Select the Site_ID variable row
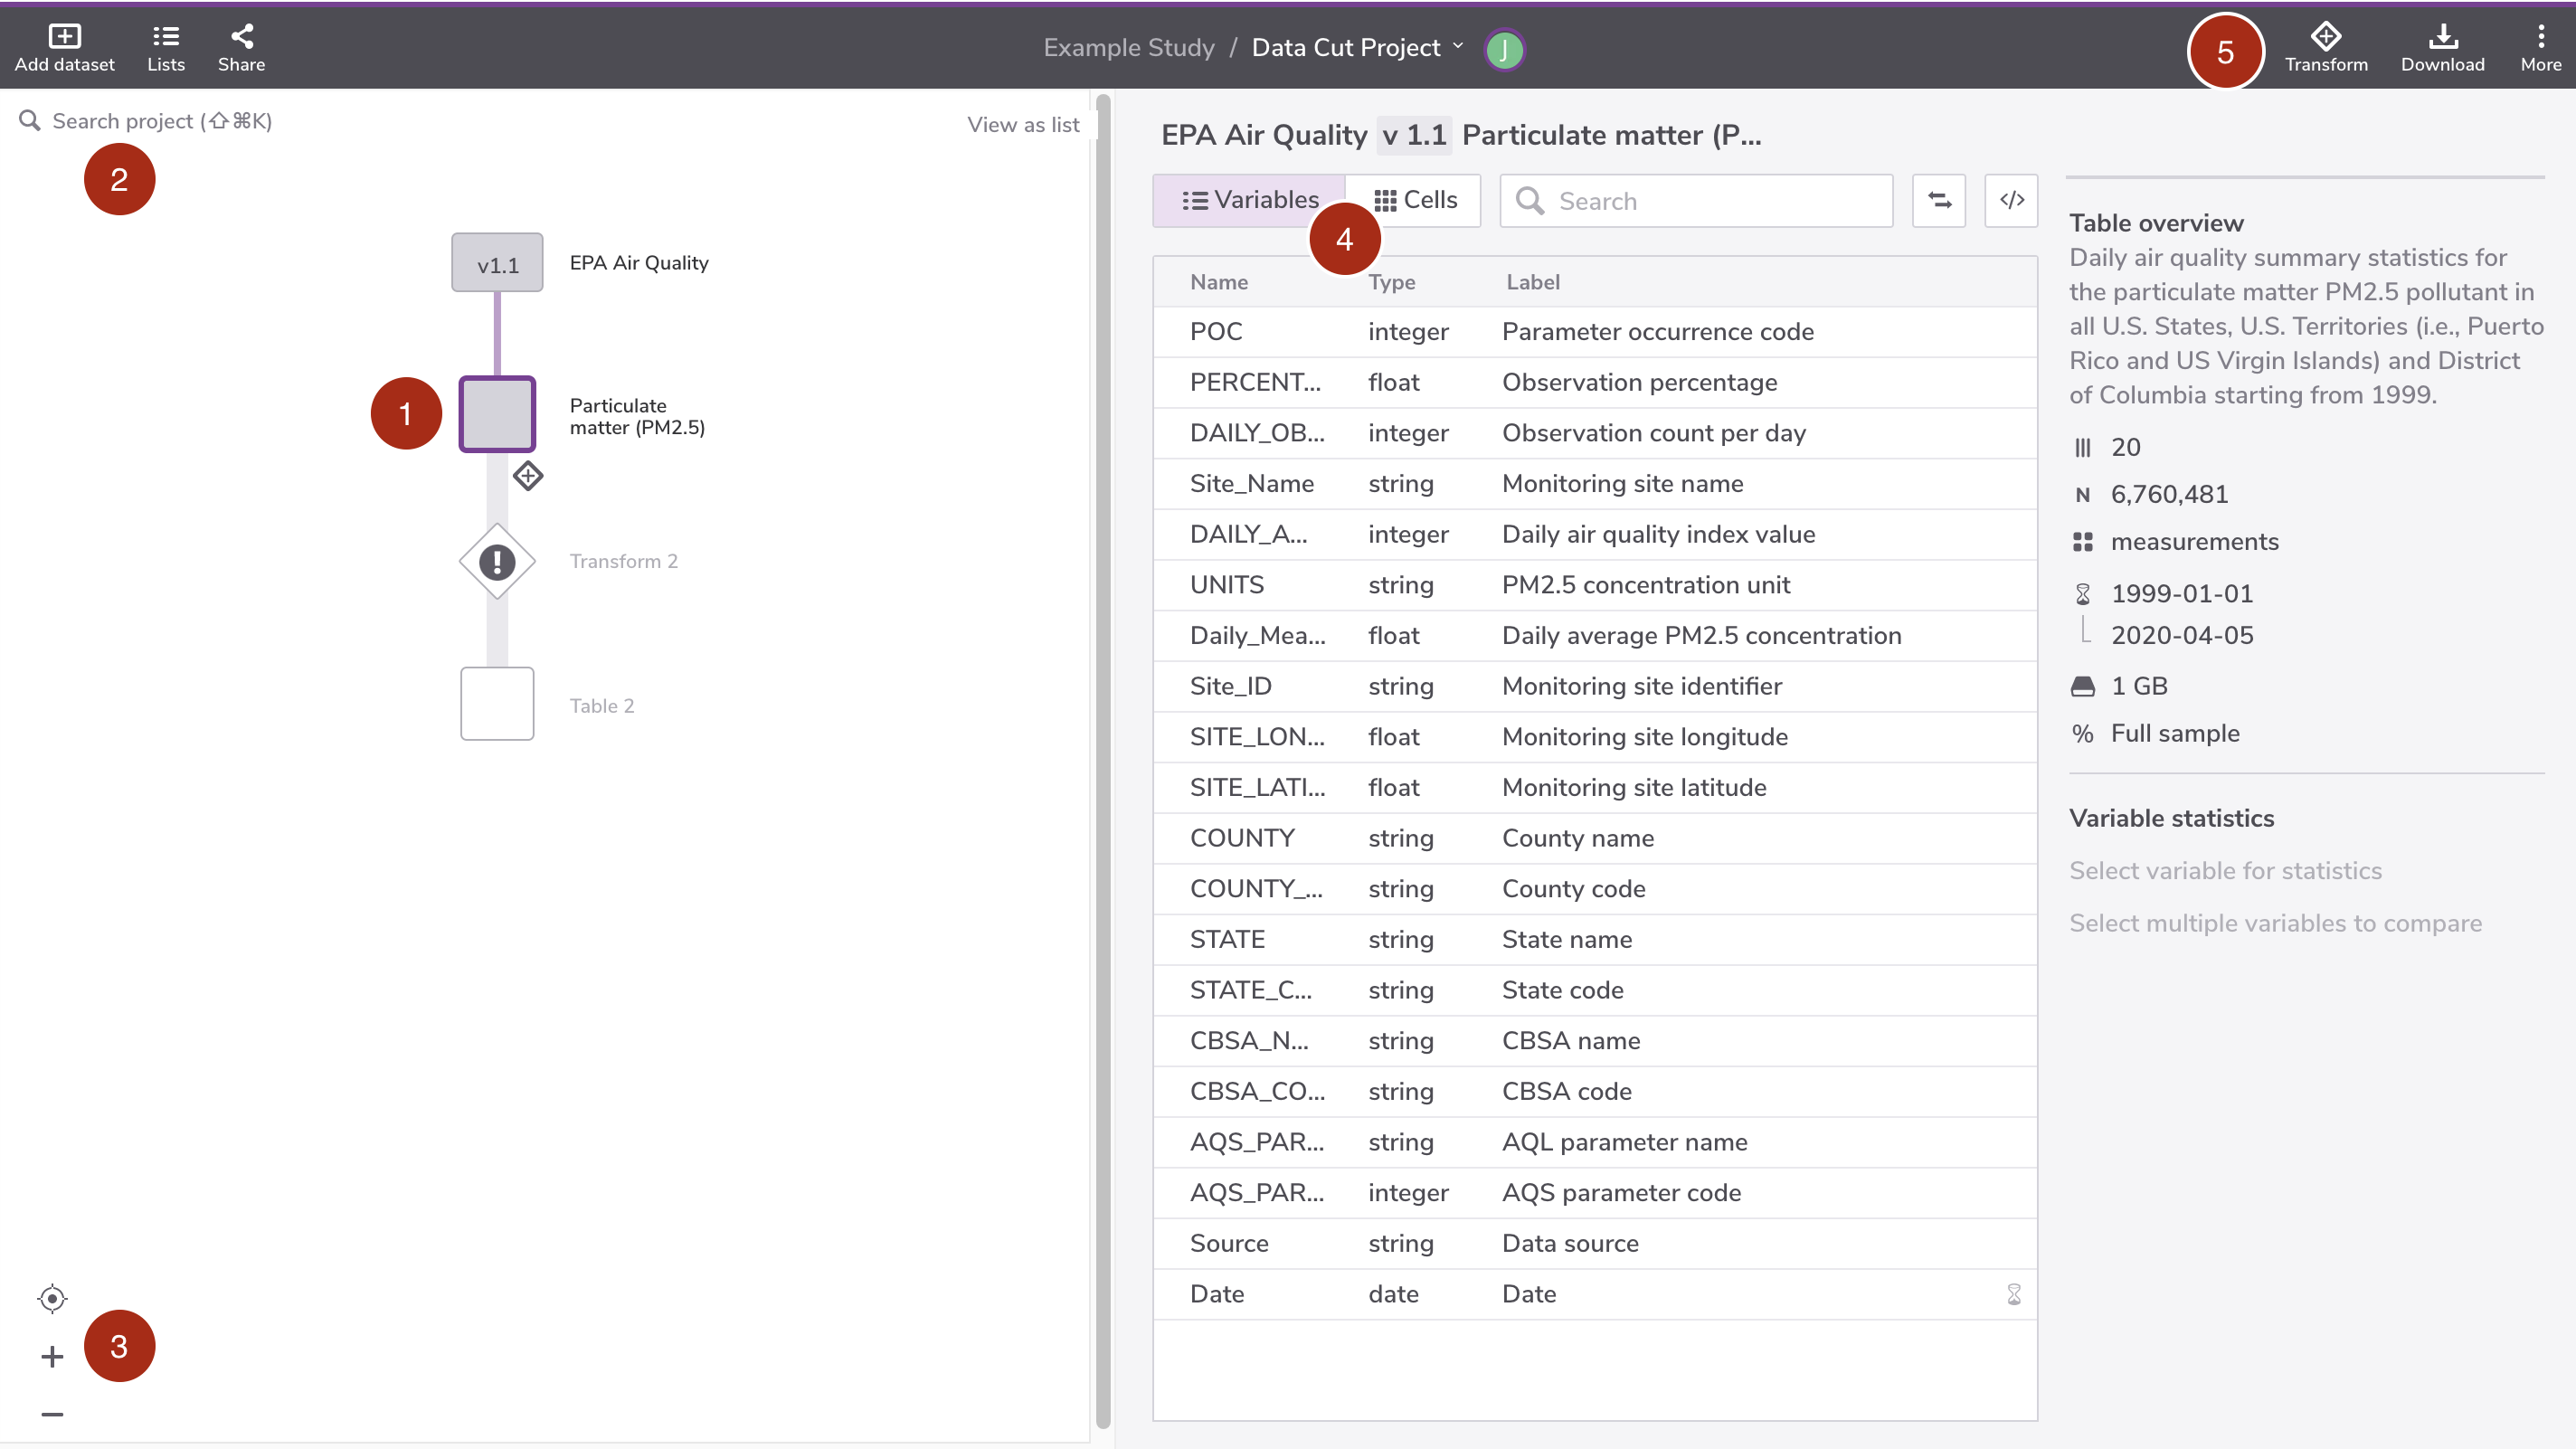2576x1449 pixels. [1595, 686]
